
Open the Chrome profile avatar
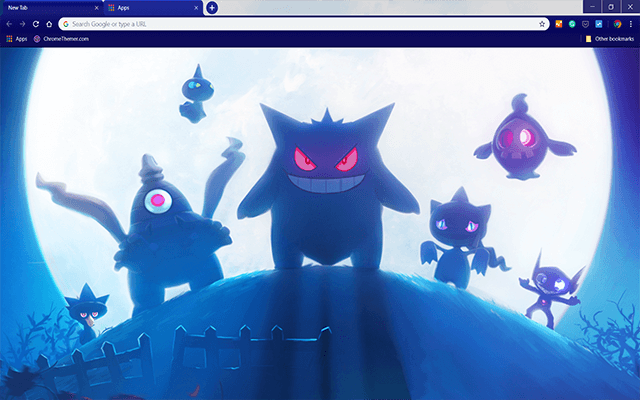[617, 24]
